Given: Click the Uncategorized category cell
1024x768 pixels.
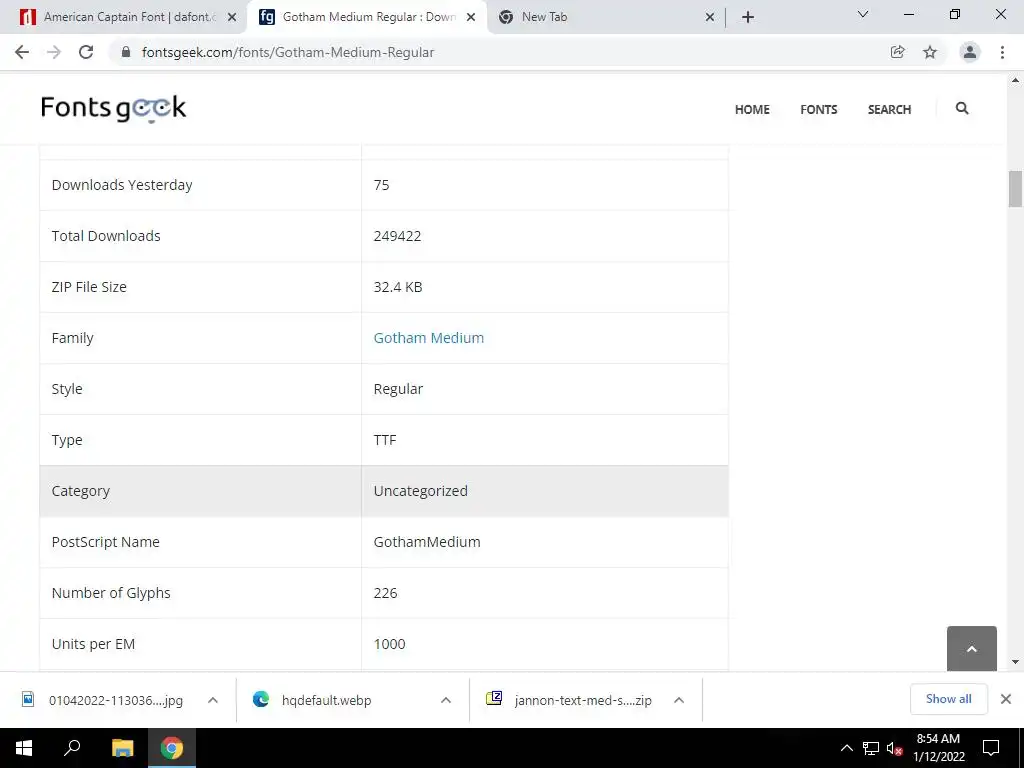Looking at the screenshot, I should point(545,490).
